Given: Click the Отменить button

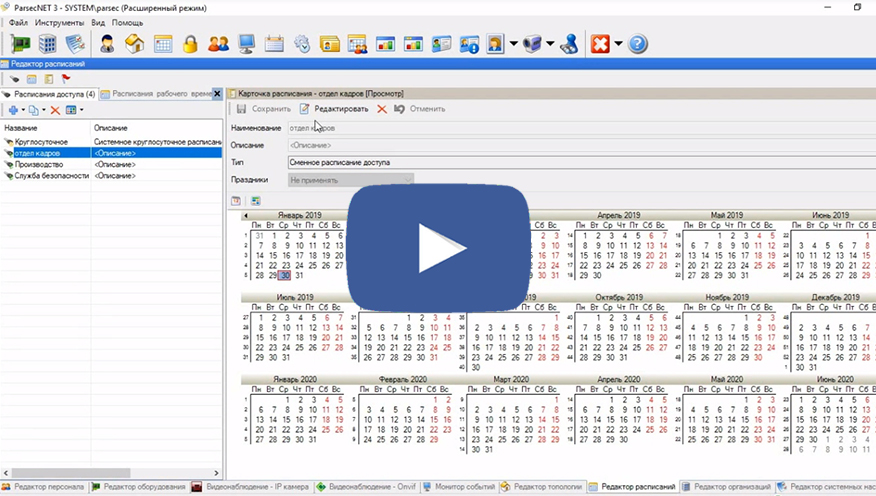Looking at the screenshot, I should 420,109.
